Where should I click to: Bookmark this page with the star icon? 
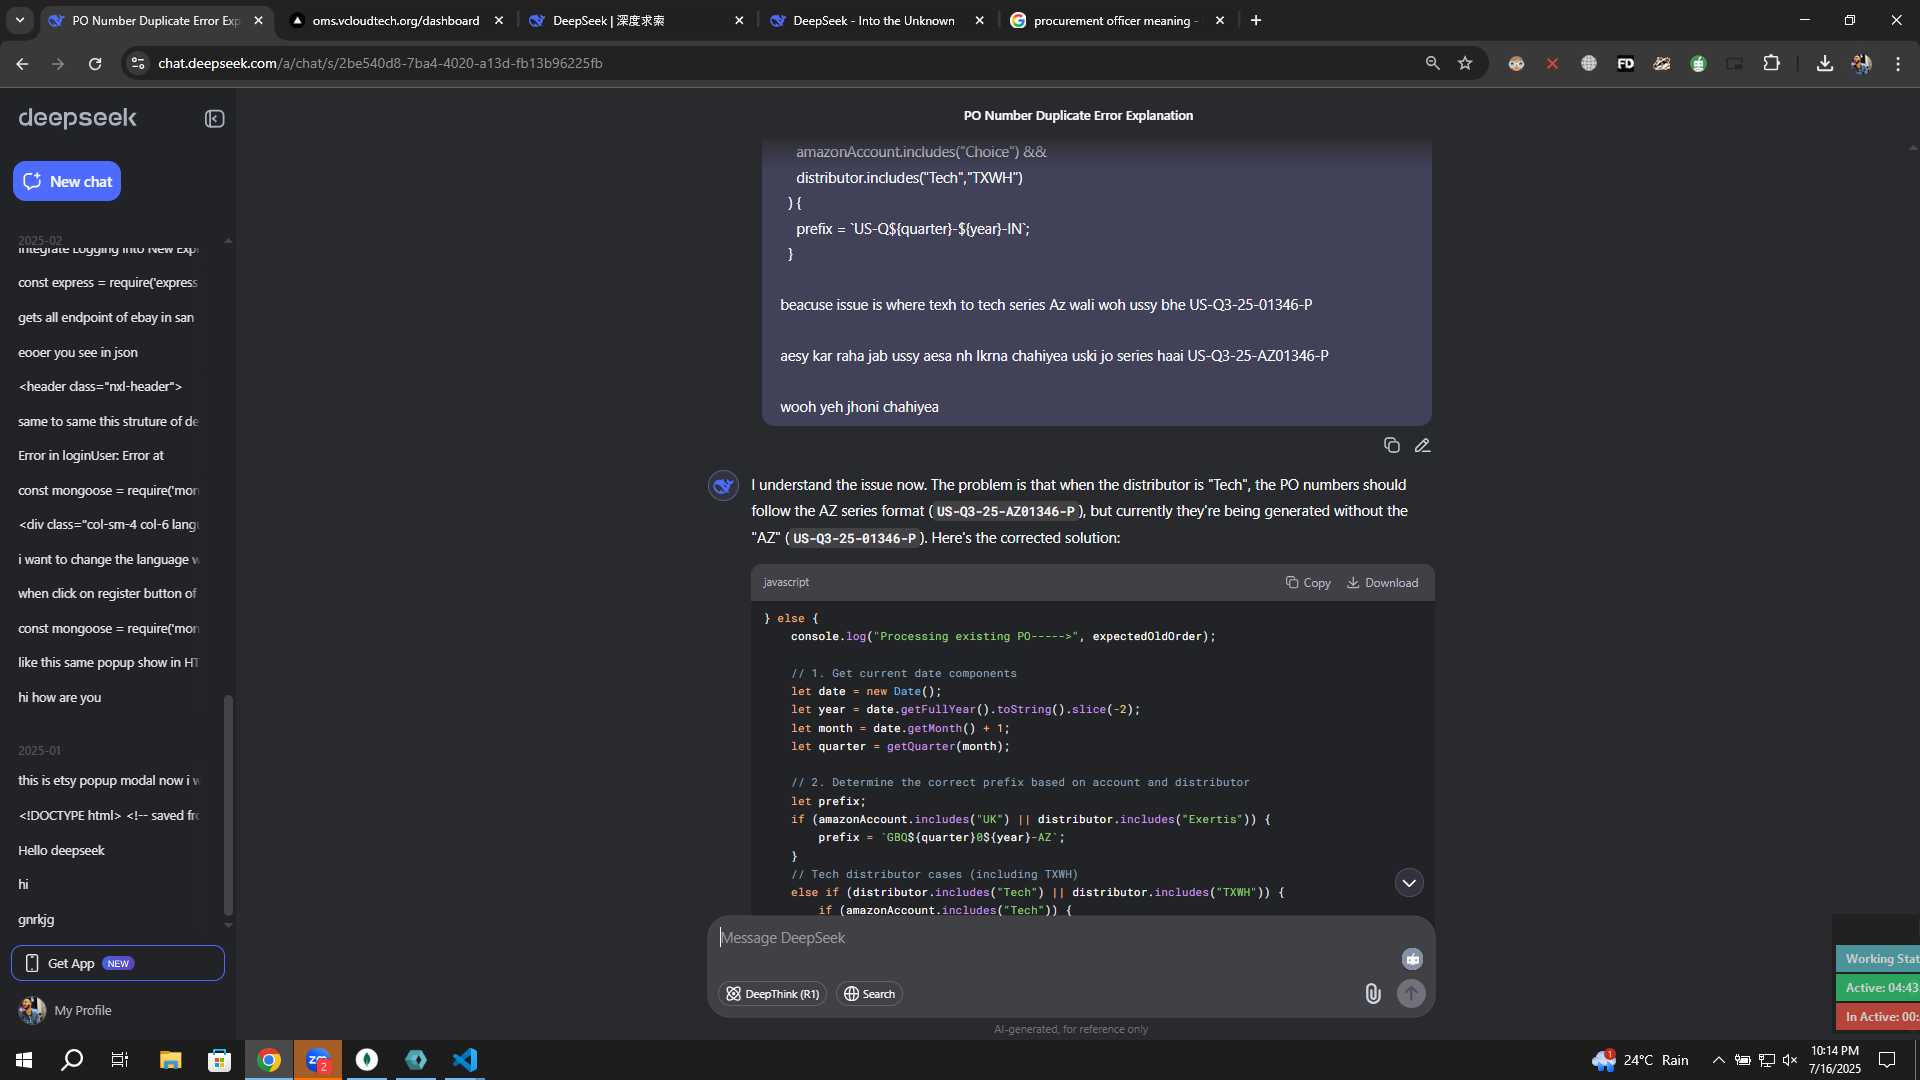[x=1465, y=63]
